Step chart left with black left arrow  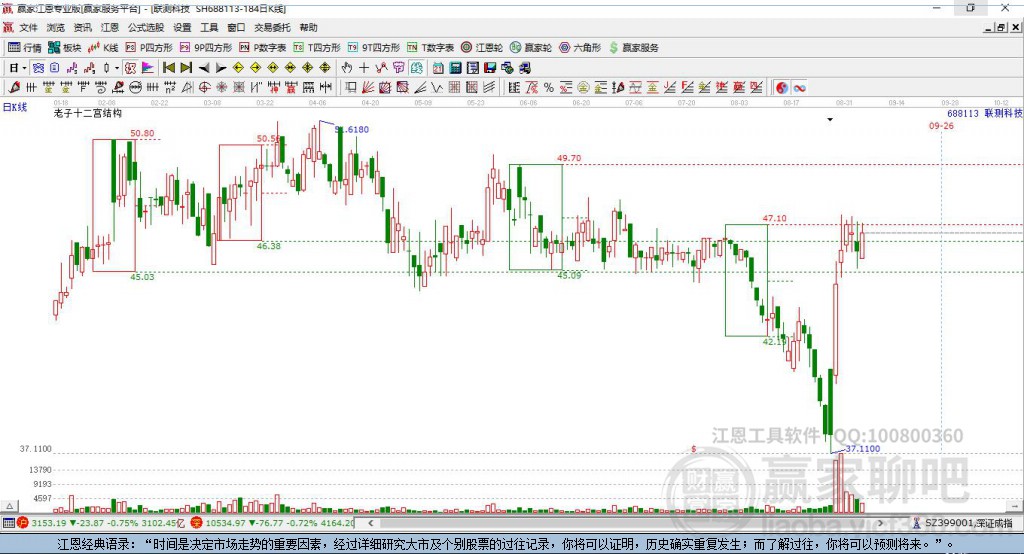coord(204,68)
